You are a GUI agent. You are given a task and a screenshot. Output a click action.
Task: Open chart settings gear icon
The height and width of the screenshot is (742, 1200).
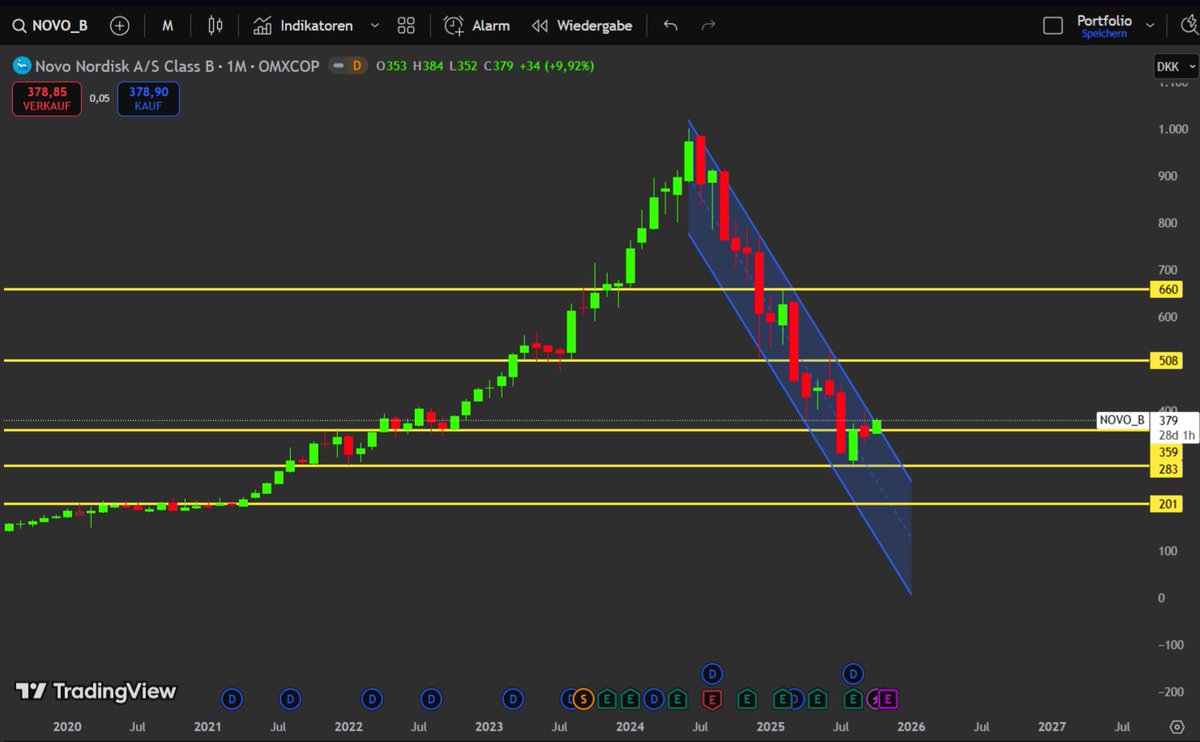(x=1177, y=726)
